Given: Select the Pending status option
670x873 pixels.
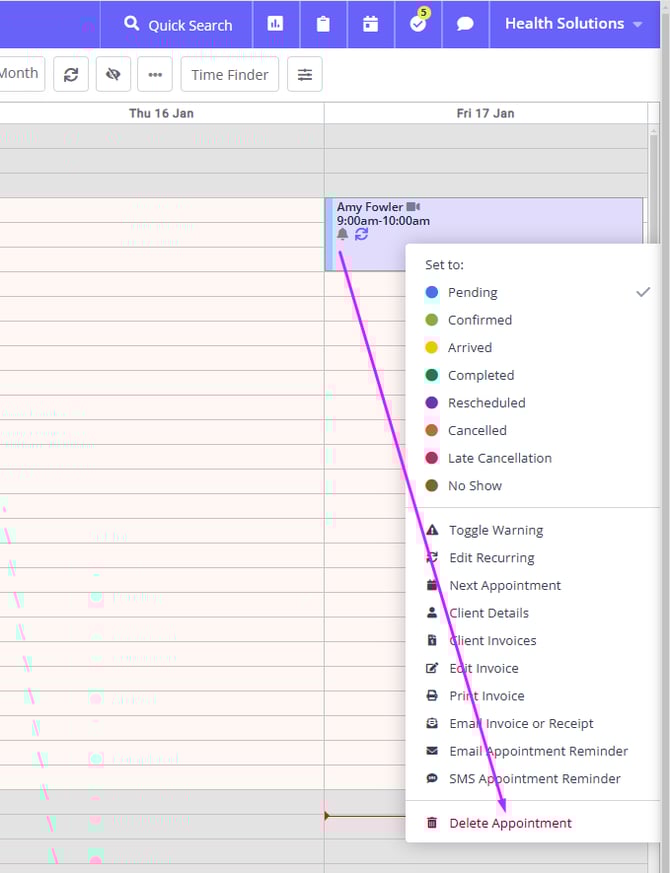Looking at the screenshot, I should tap(472, 292).
